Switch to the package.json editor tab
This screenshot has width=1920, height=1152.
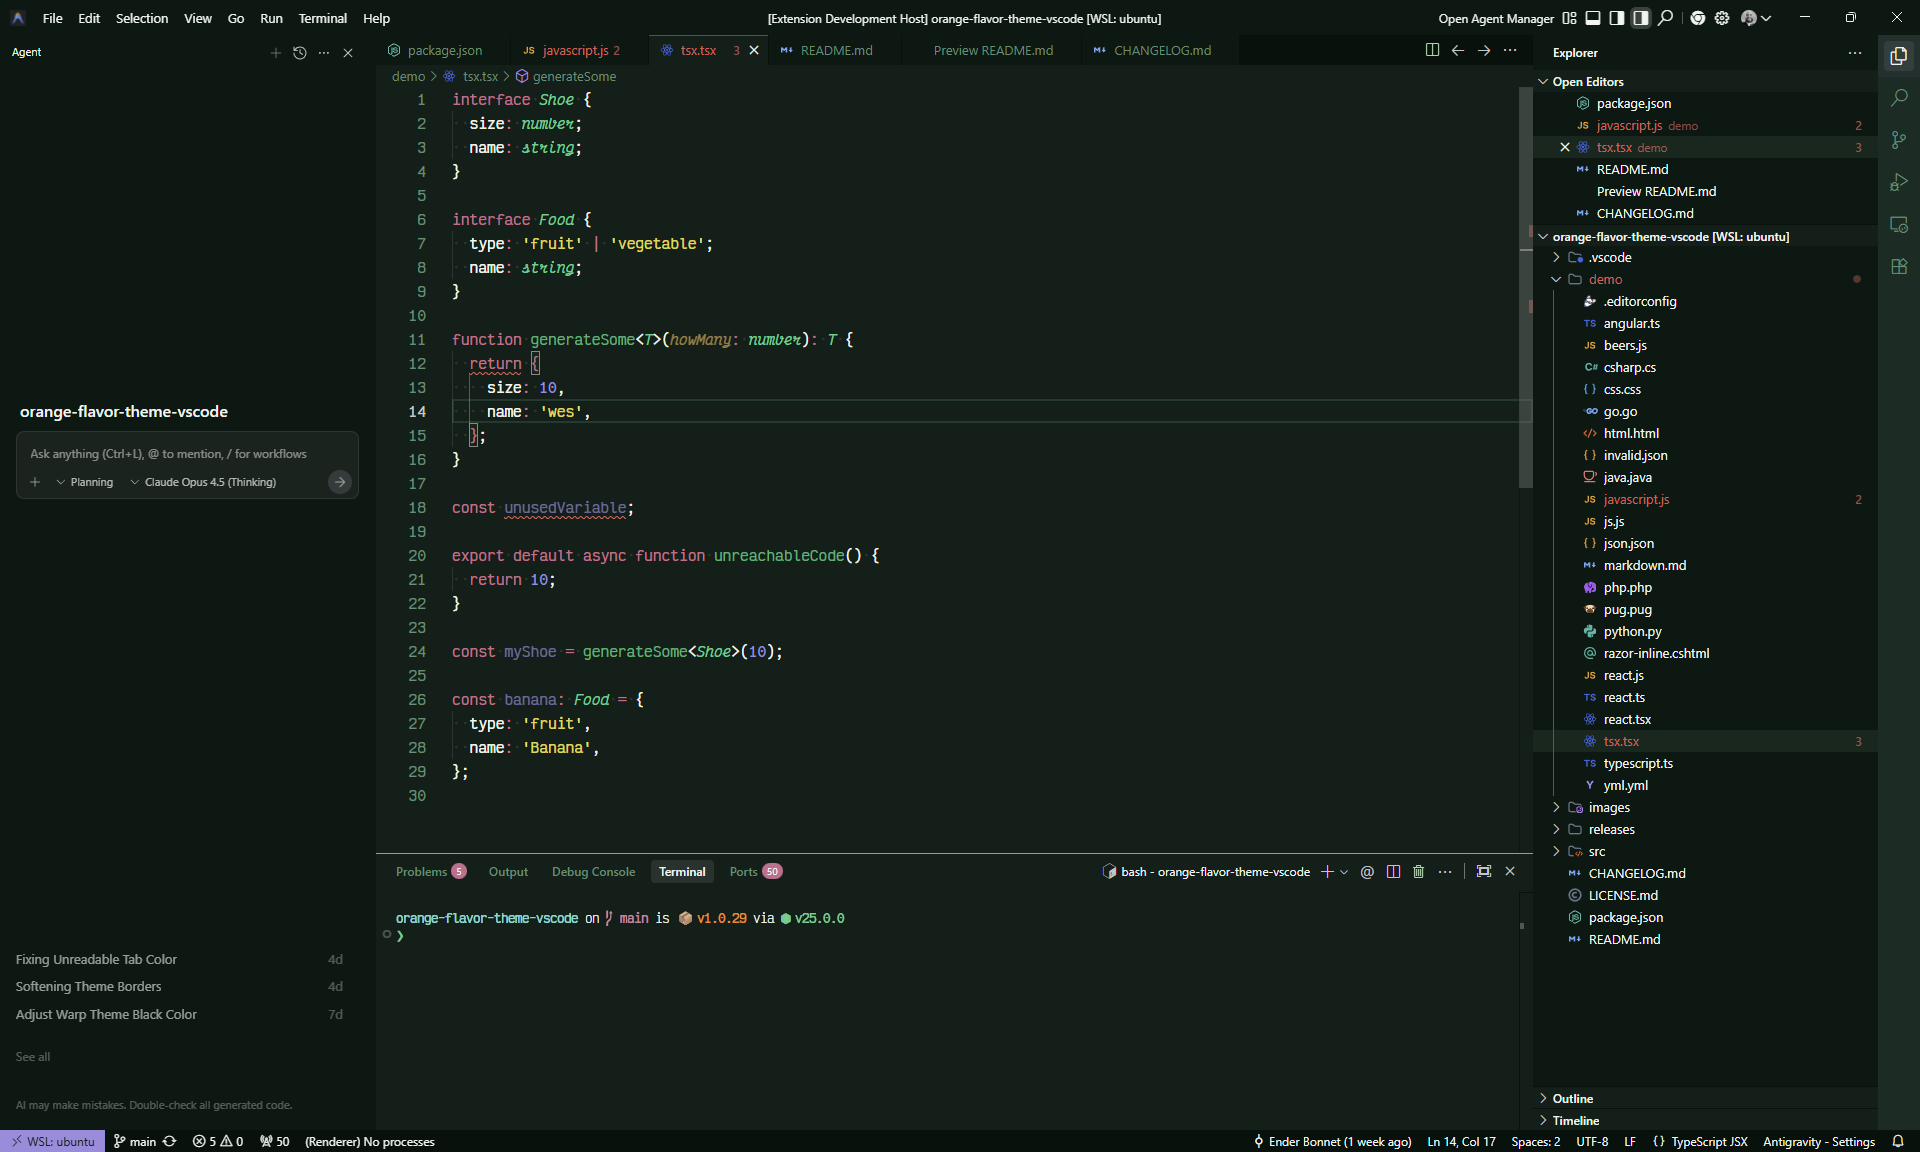point(444,50)
